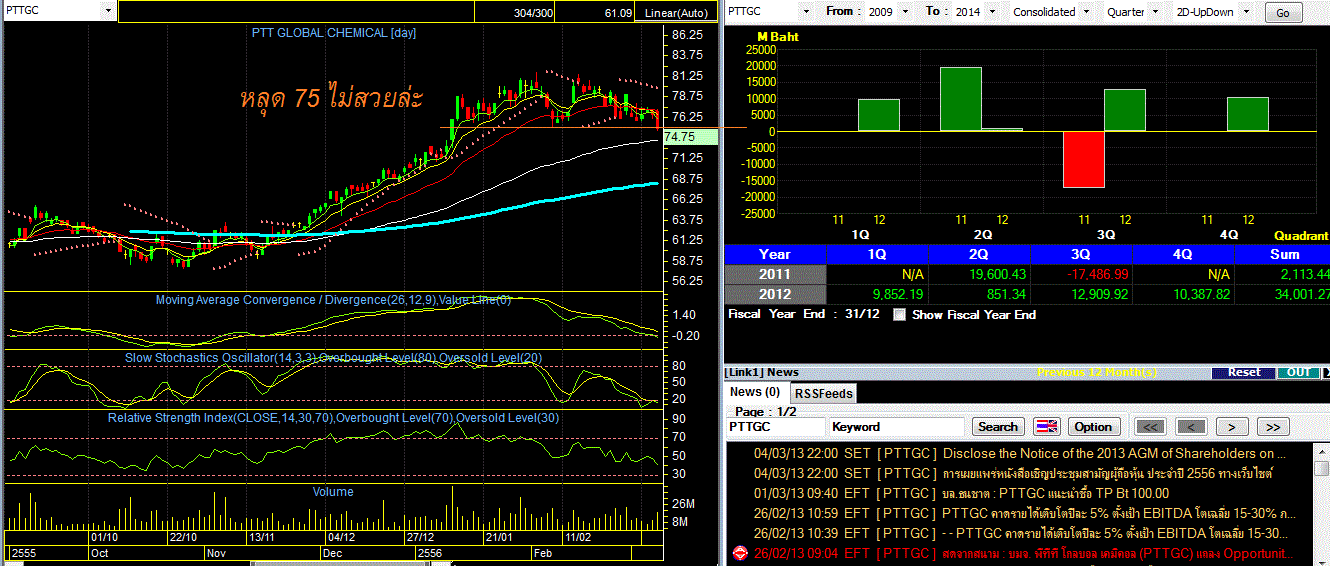
Task: Click the red news alert icon
Action: (x=740, y=553)
